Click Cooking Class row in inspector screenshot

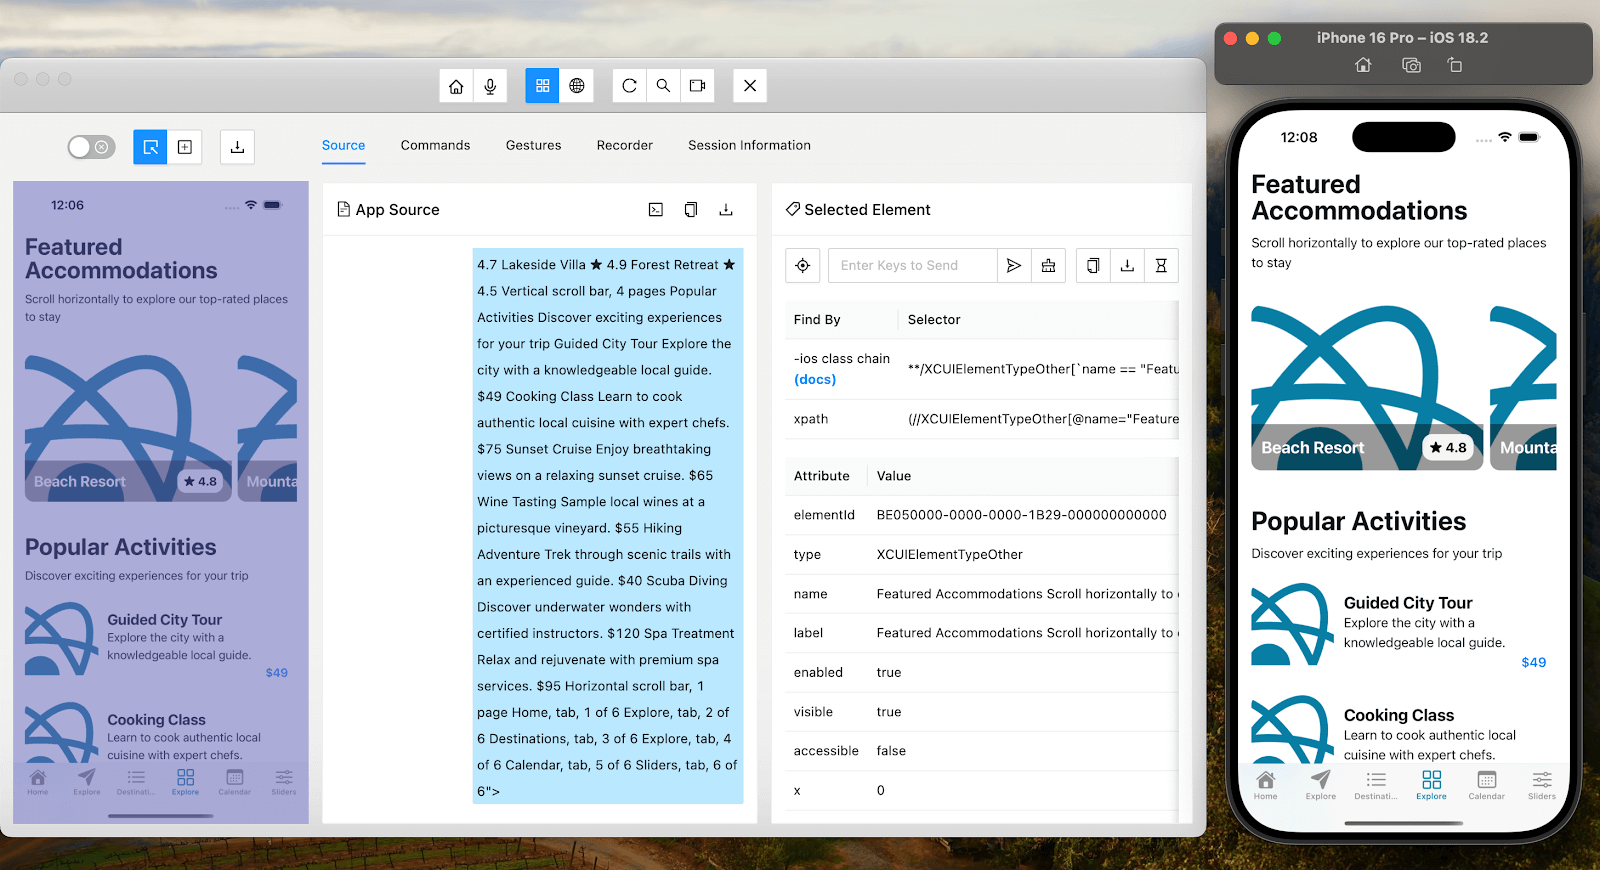pos(156,734)
